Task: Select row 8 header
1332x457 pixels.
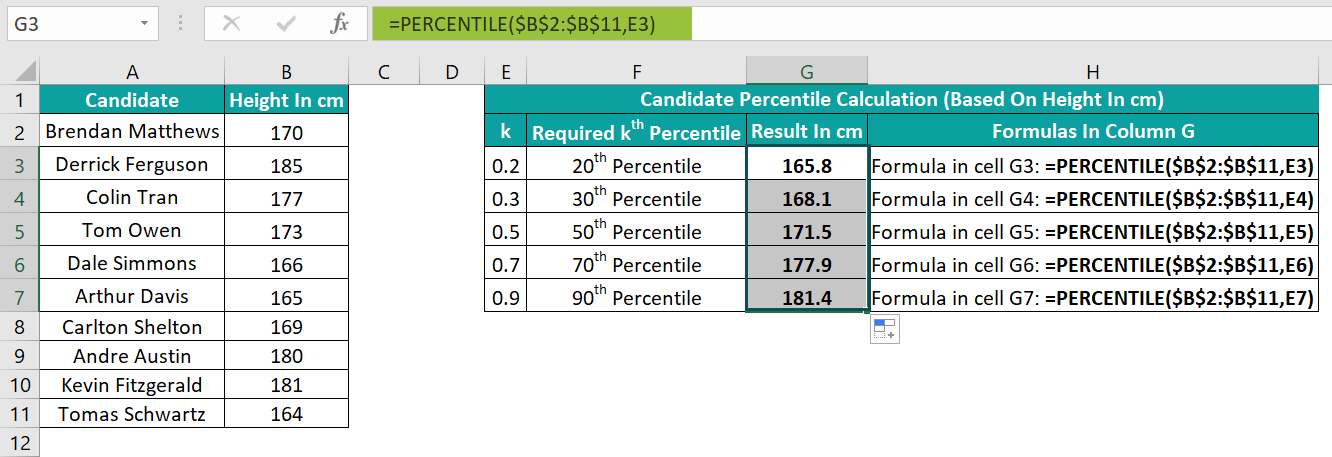Action: pos(20,327)
